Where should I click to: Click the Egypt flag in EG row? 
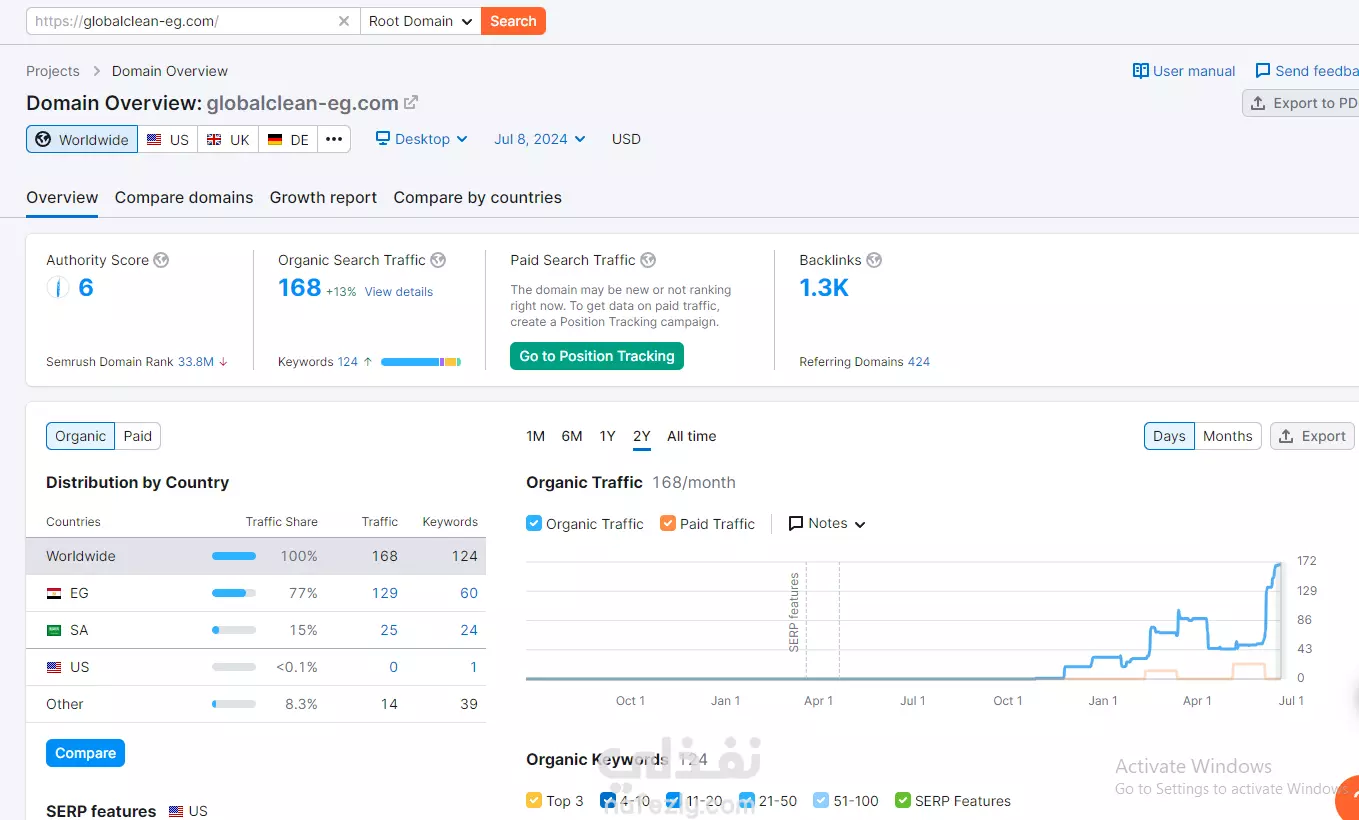(54, 593)
